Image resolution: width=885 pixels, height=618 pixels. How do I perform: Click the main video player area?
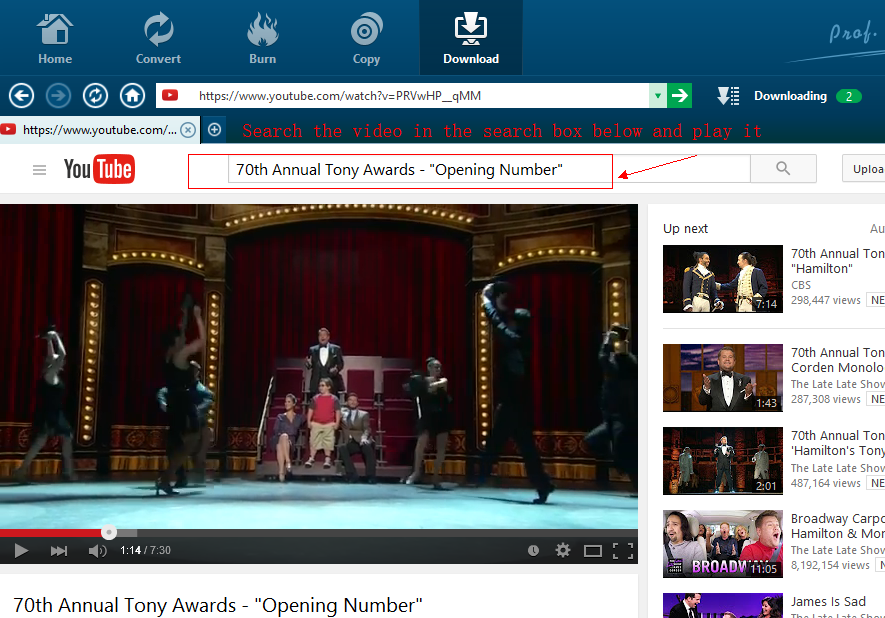319,366
